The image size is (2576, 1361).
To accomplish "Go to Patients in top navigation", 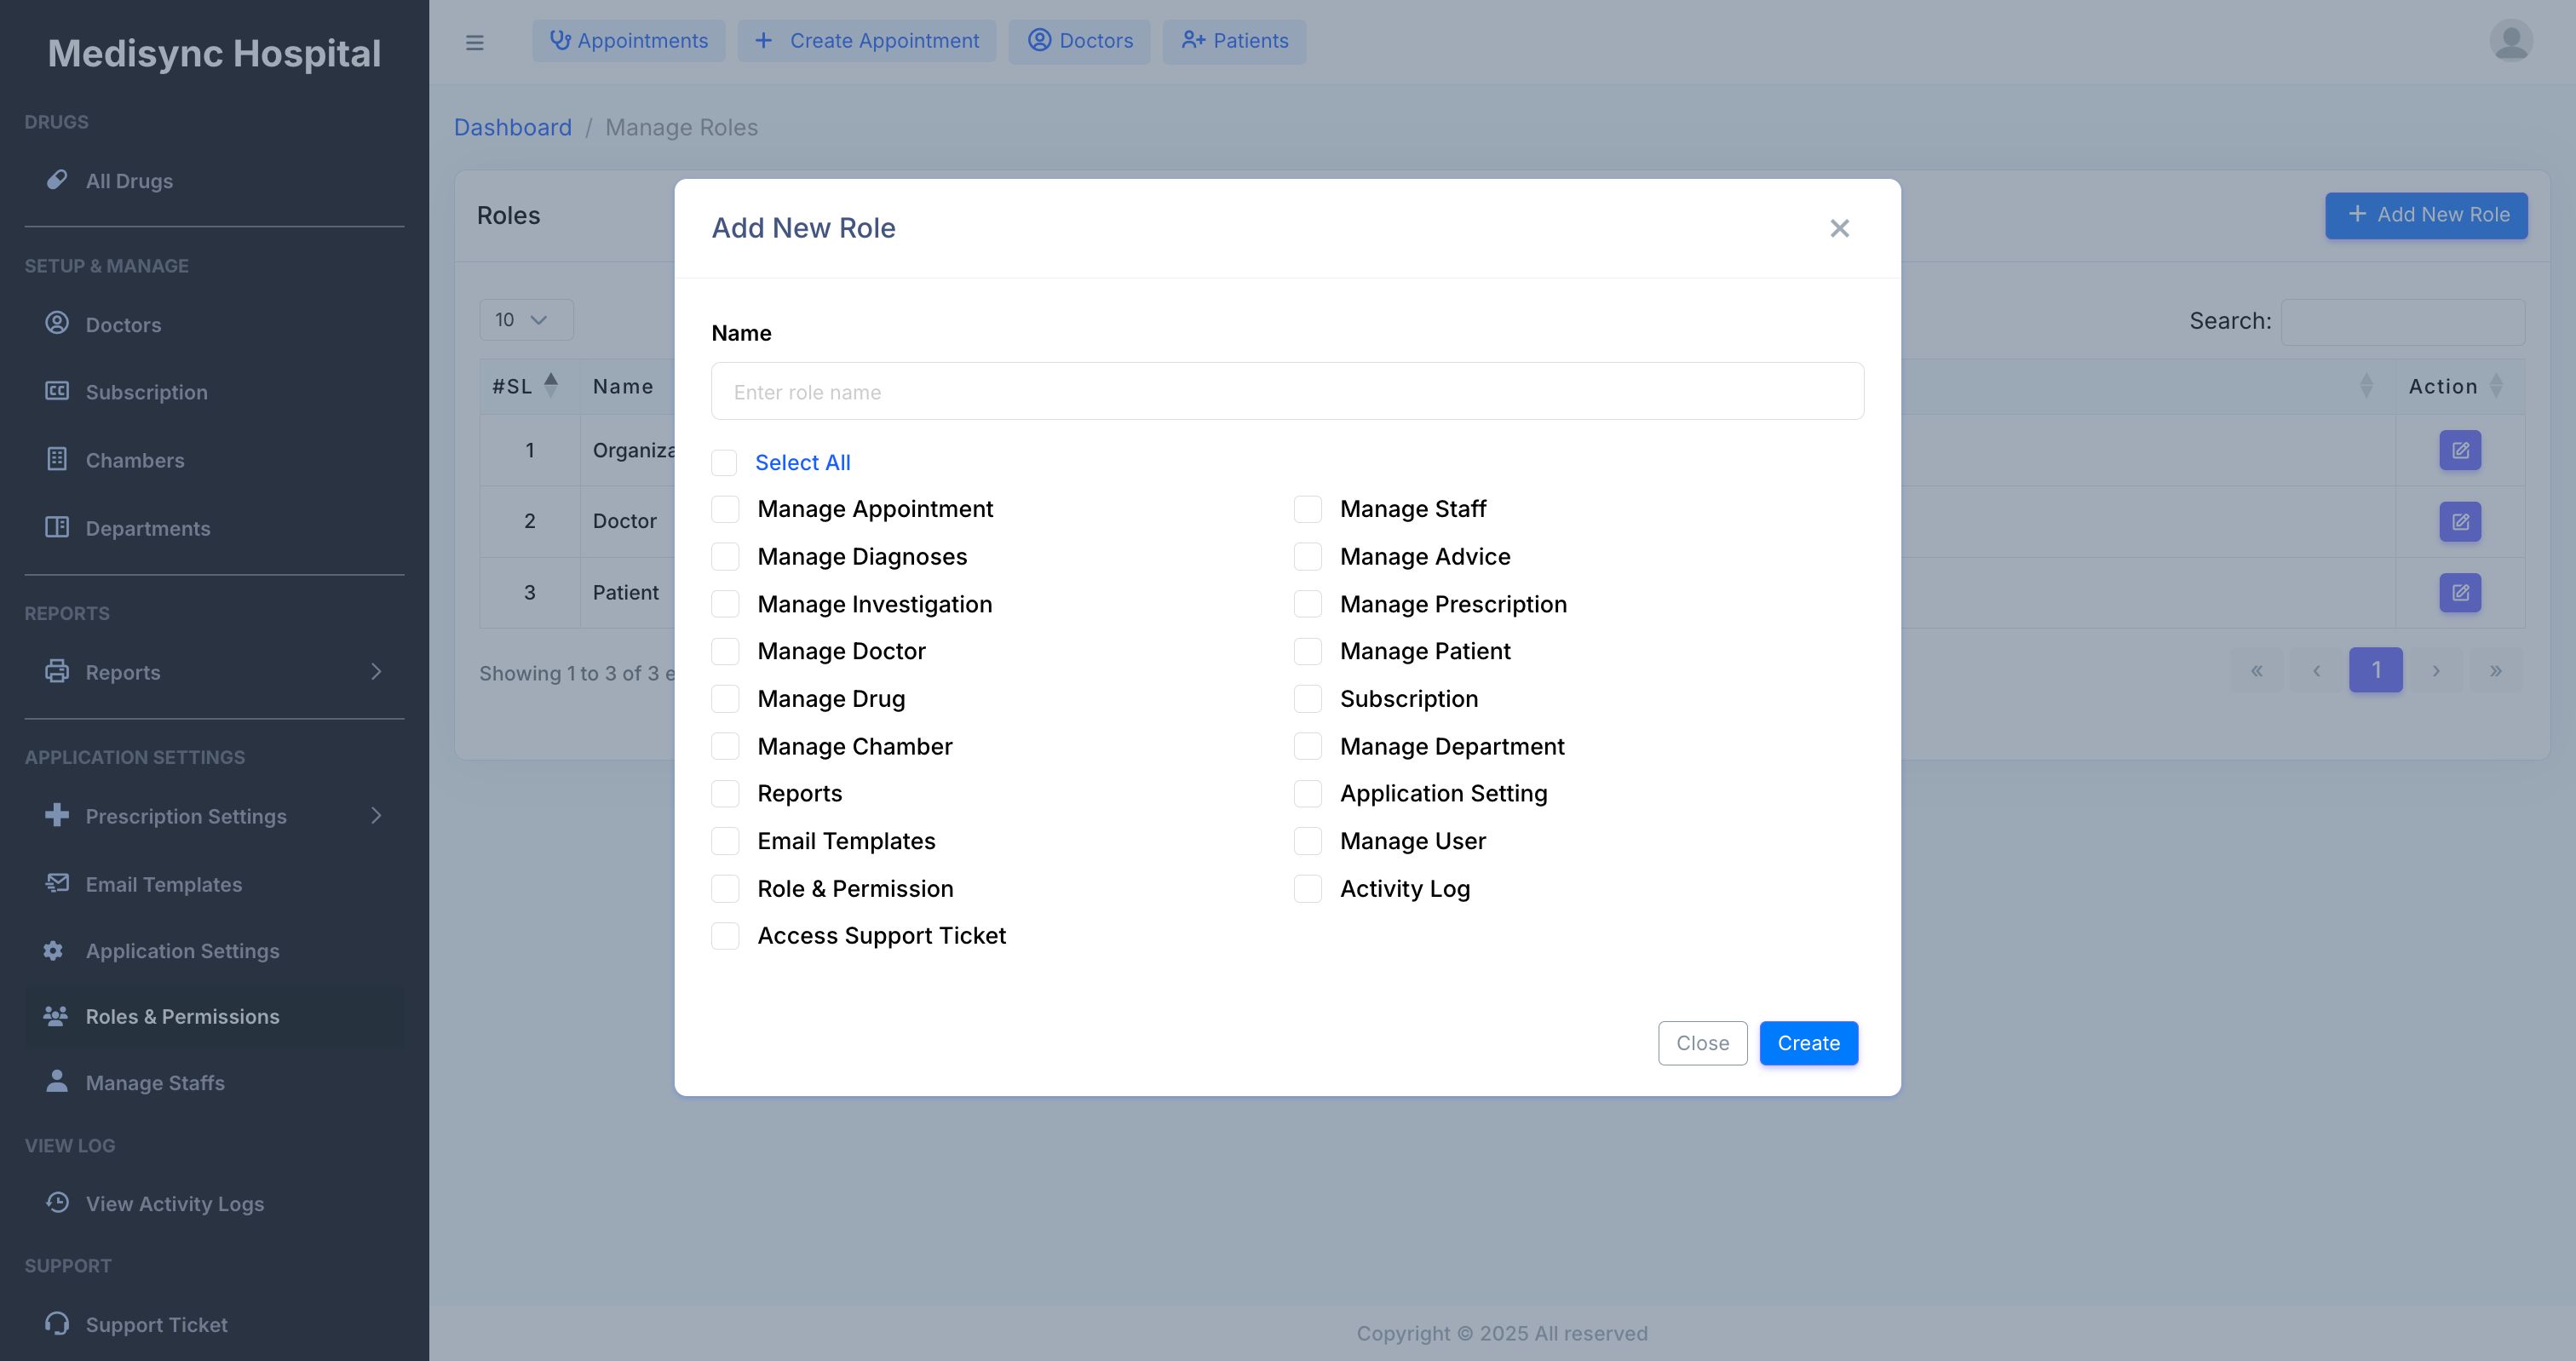I will (1234, 41).
